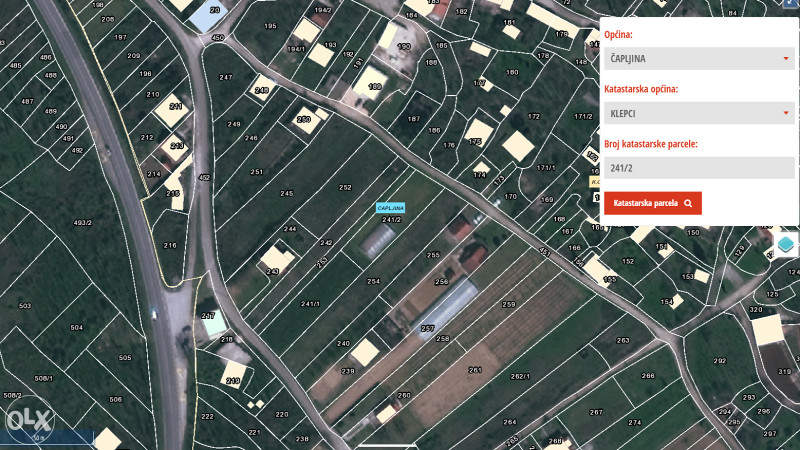Pick parcel 264

tap(510, 422)
